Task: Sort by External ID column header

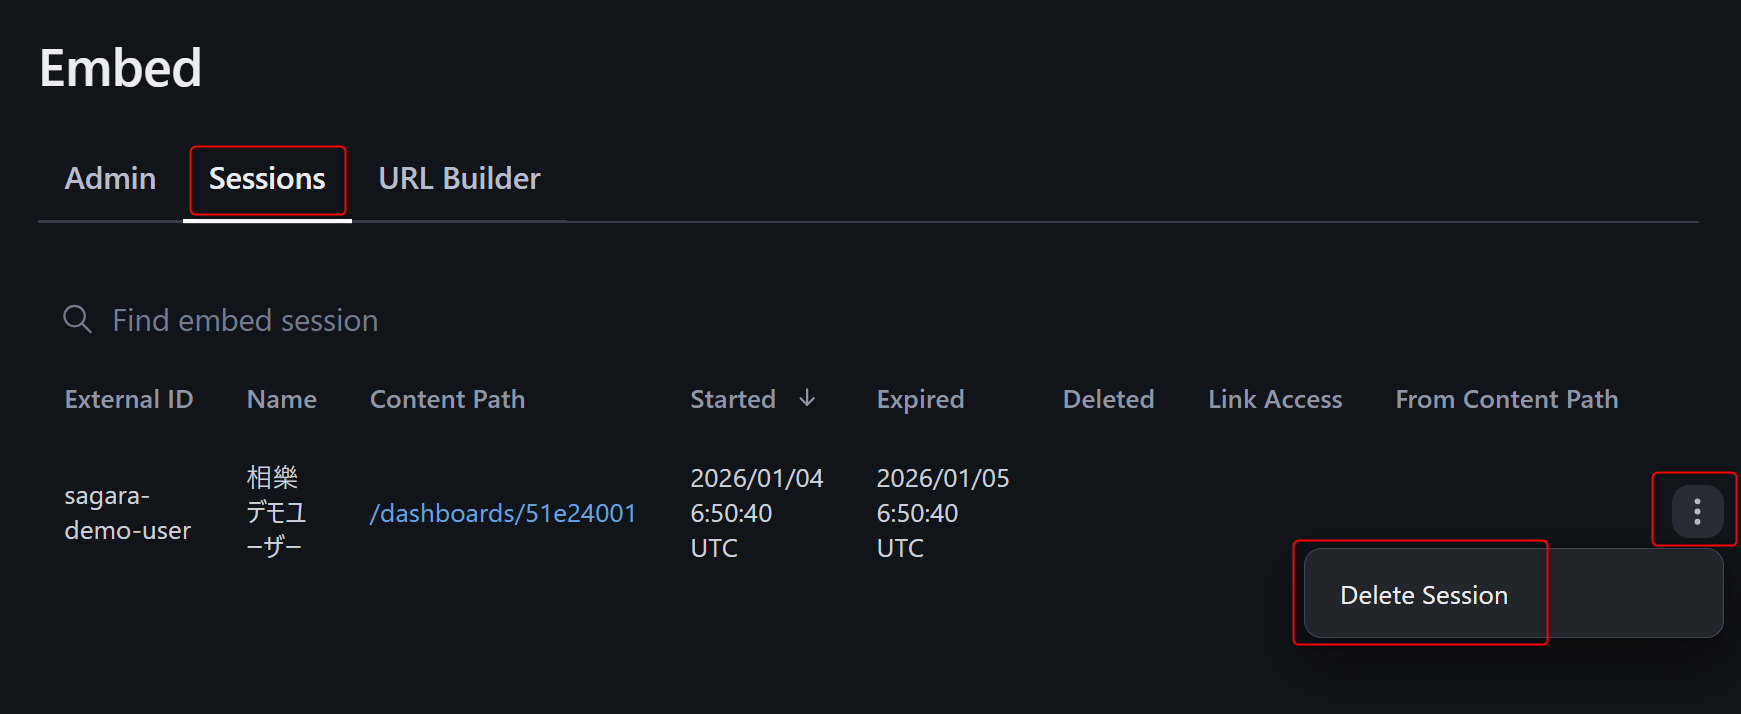Action: [129, 399]
